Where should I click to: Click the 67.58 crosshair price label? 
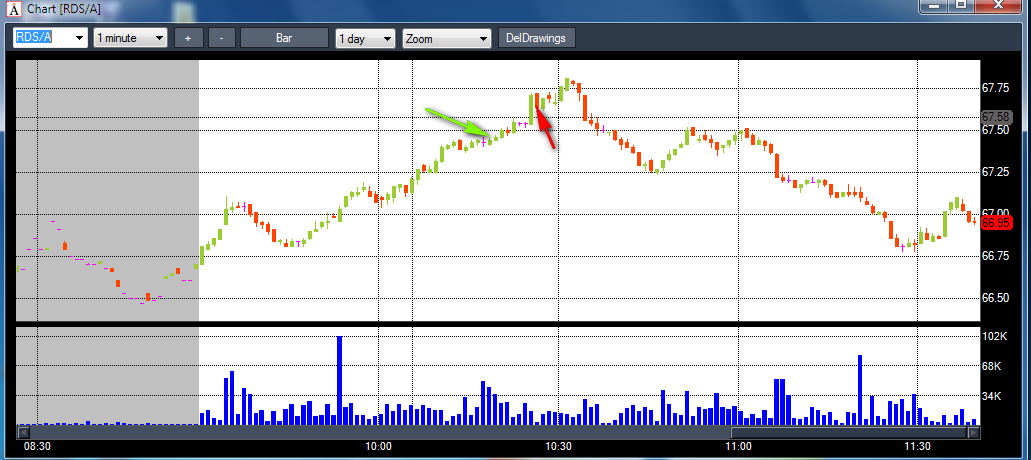pyautogui.click(x=995, y=117)
